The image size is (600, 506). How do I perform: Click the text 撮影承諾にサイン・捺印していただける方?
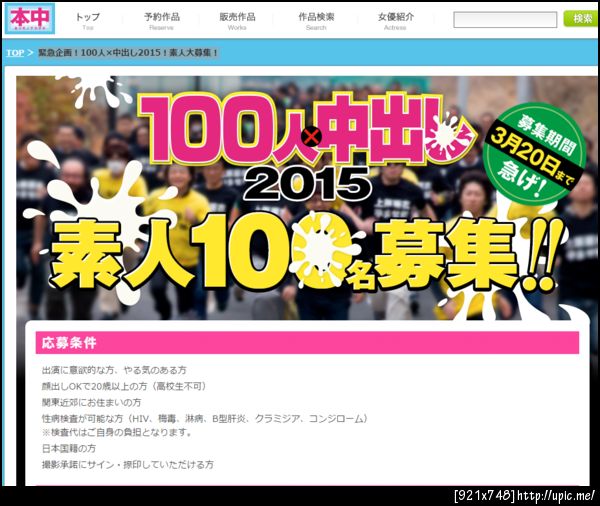coord(128,465)
